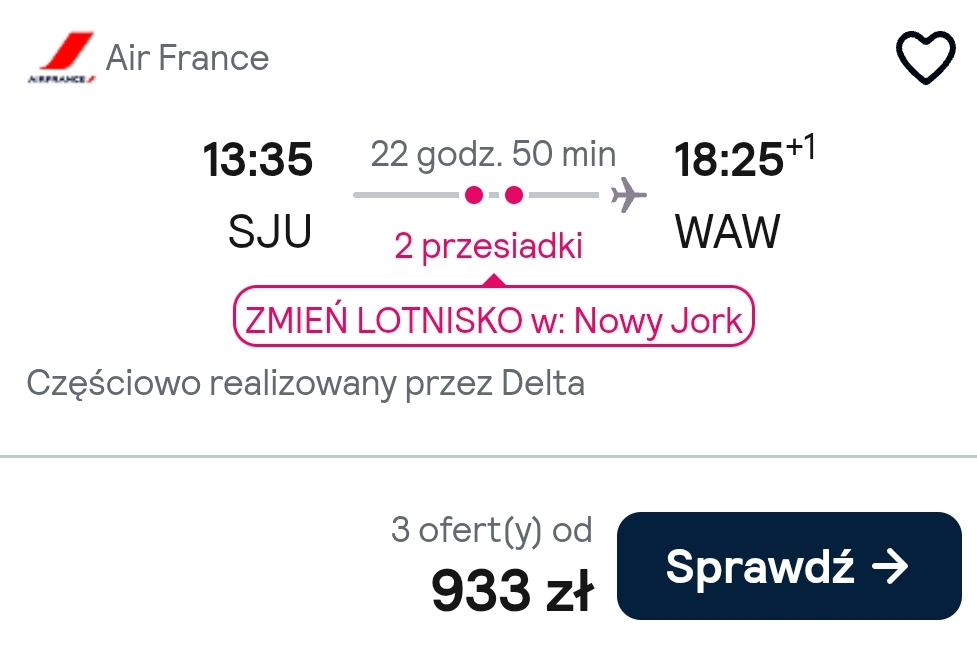This screenshot has height=655, width=977.
Task: Select the 13:35 departure time
Action: point(257,160)
